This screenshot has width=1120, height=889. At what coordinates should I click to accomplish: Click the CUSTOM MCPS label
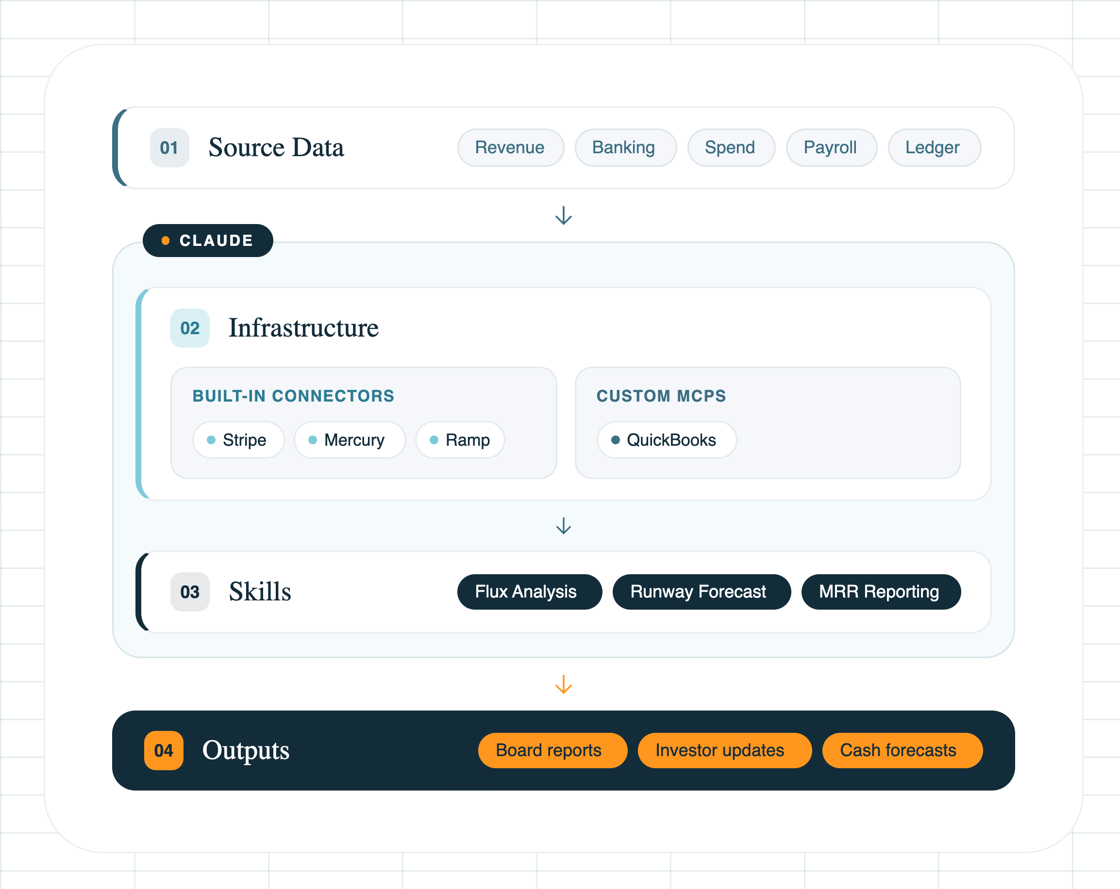[661, 396]
